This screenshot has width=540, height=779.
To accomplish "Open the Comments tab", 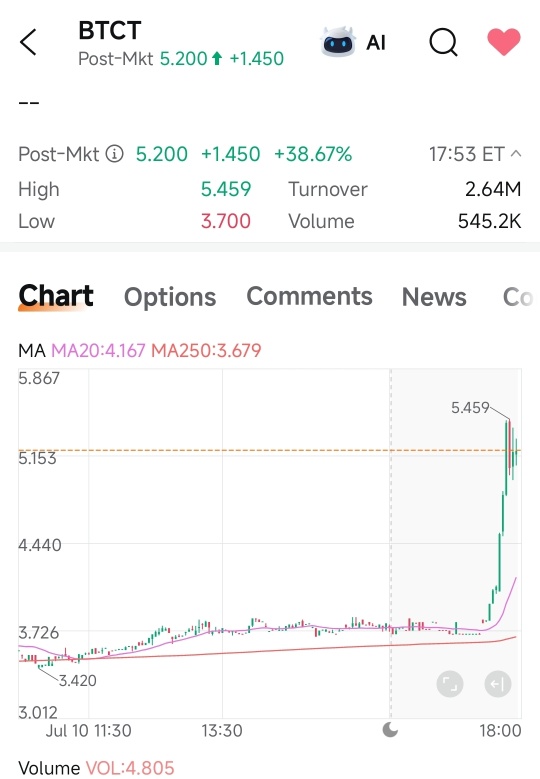I will (x=309, y=296).
